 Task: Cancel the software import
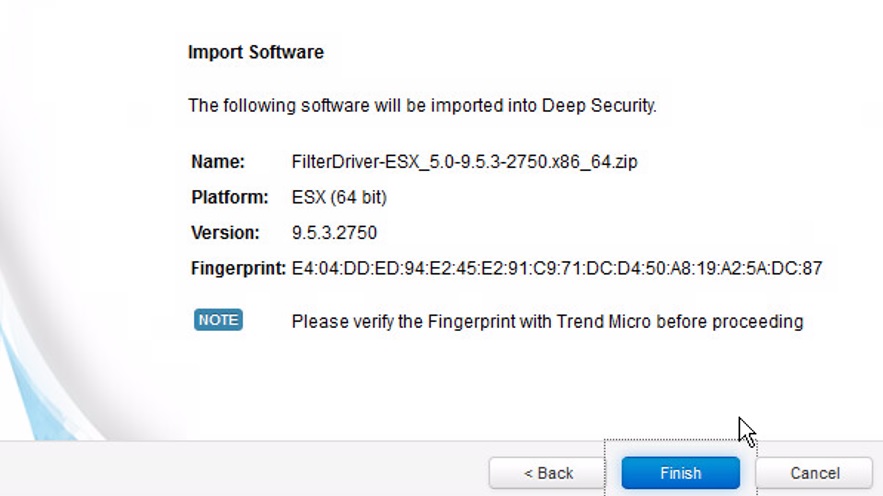814,473
